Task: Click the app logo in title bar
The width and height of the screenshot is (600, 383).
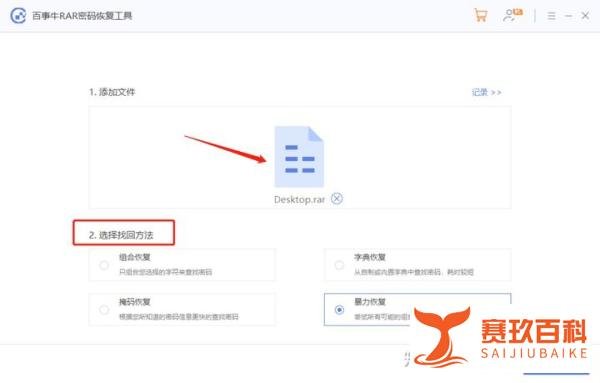Action: [x=18, y=16]
